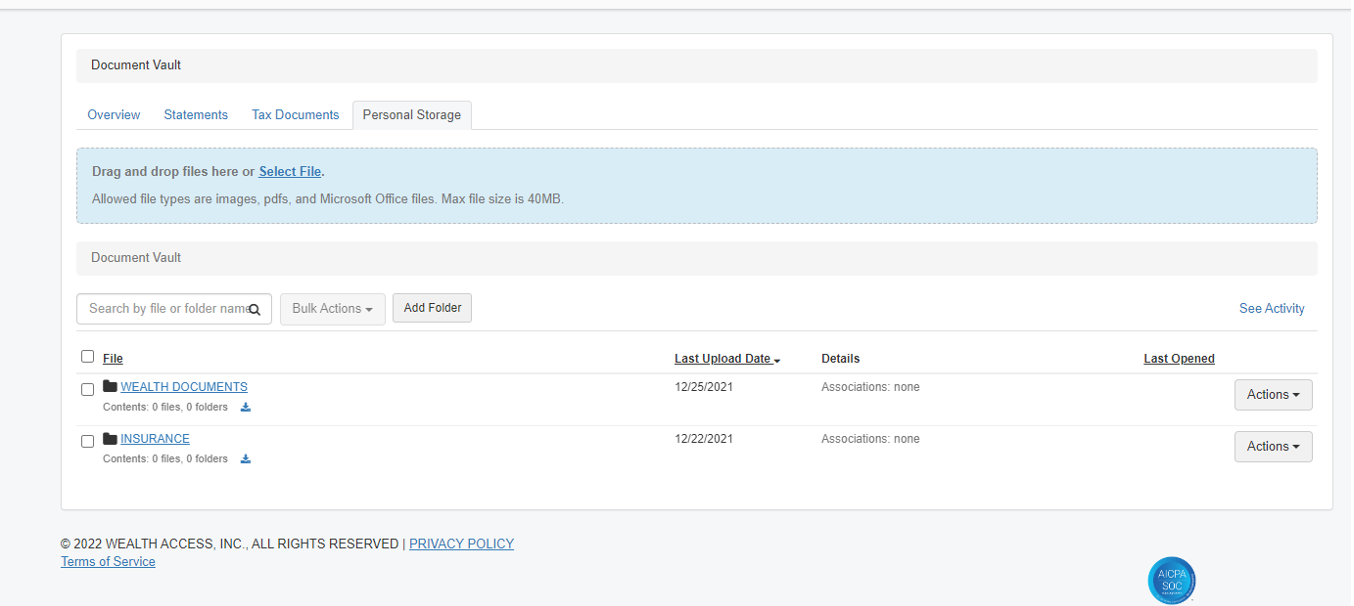Open the INSURANCE folder link

click(x=155, y=439)
